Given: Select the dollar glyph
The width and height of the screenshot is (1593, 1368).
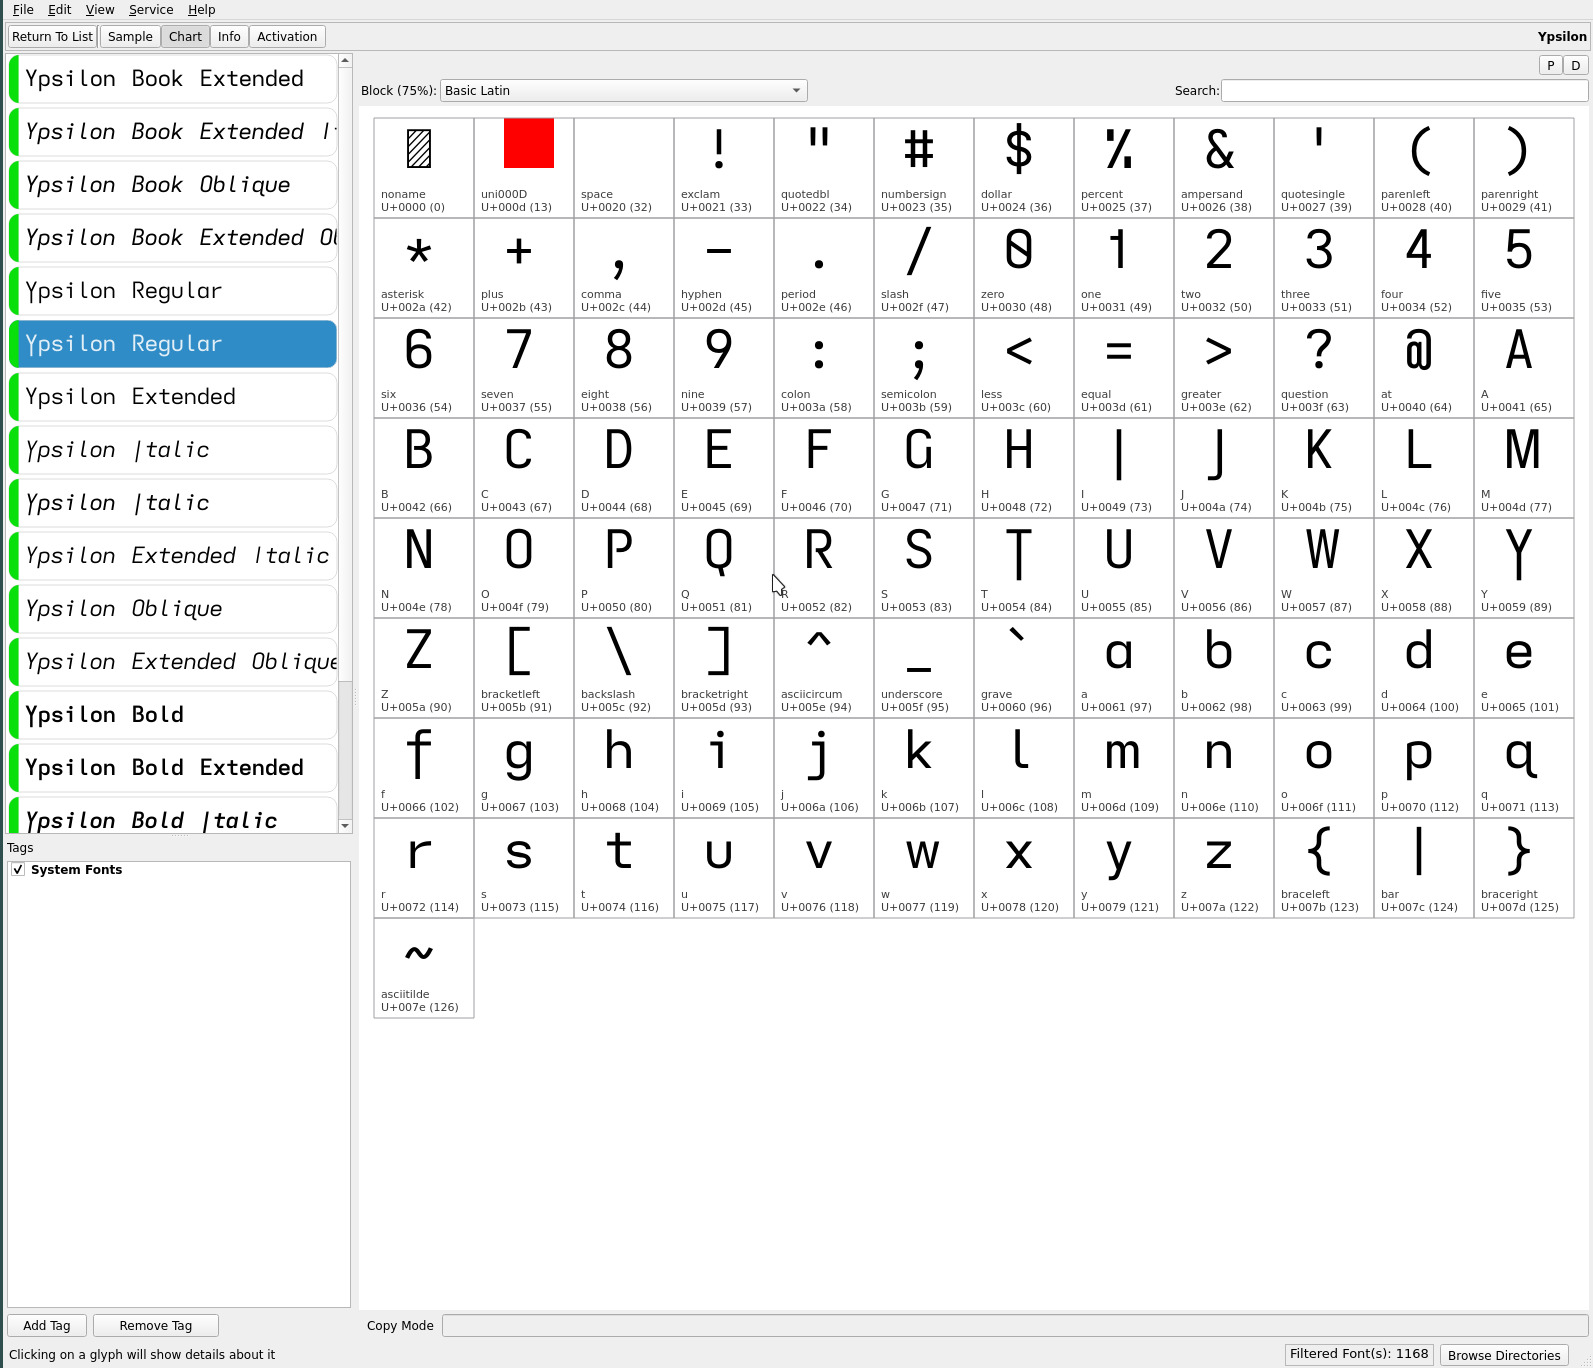Looking at the screenshot, I should [x=1024, y=168].
